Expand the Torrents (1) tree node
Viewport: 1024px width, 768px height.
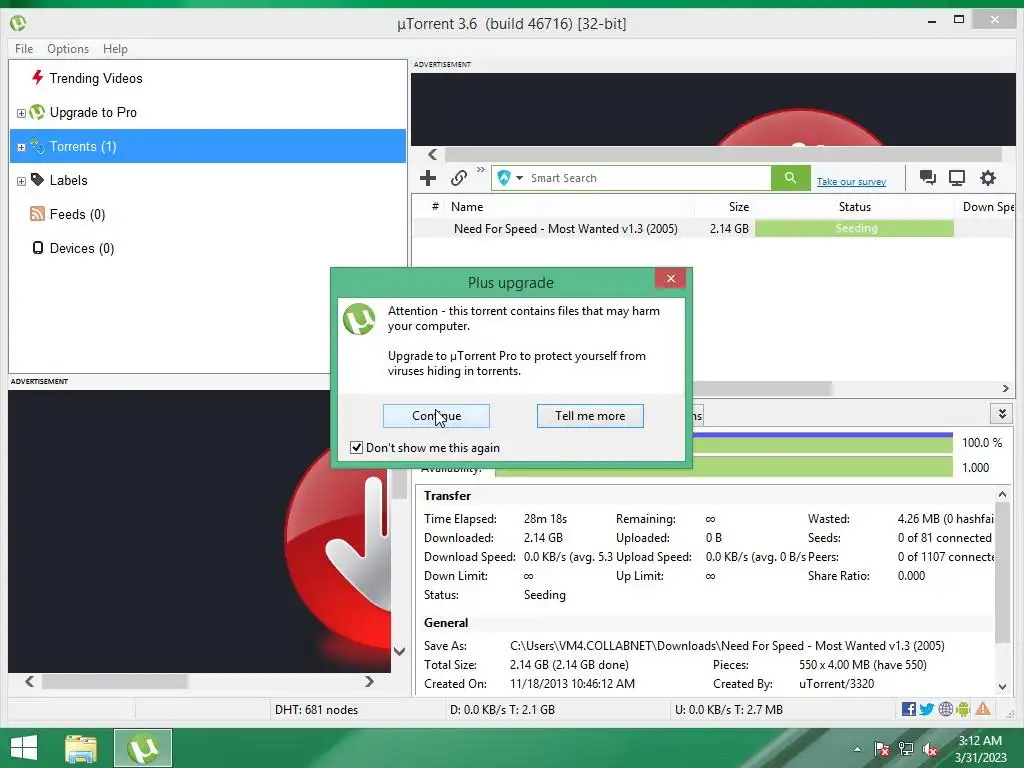click(x=21, y=147)
